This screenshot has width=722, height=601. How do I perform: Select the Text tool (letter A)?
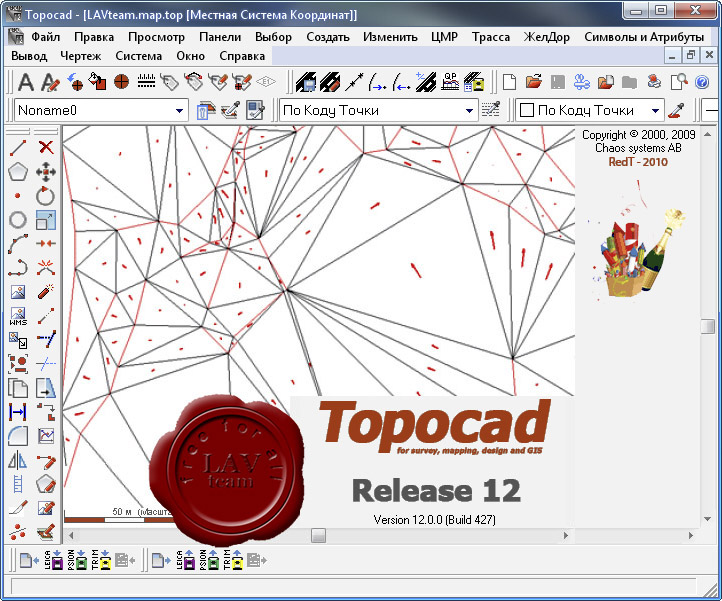point(26,83)
